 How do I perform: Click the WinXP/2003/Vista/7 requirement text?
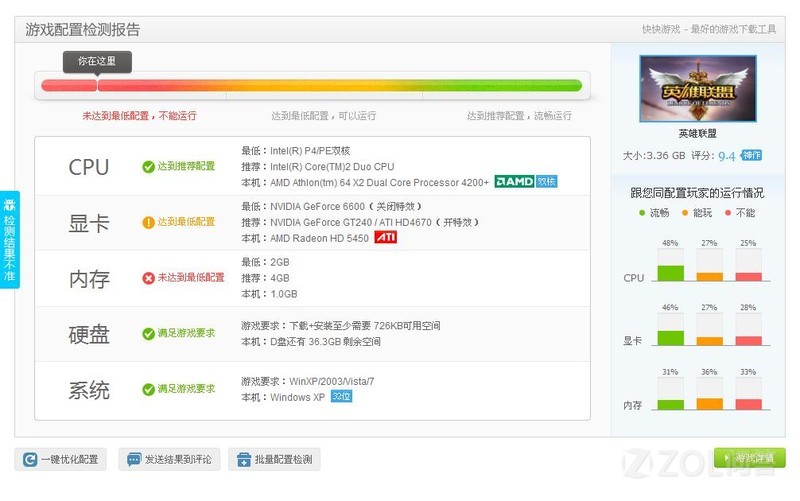pyautogui.click(x=332, y=382)
